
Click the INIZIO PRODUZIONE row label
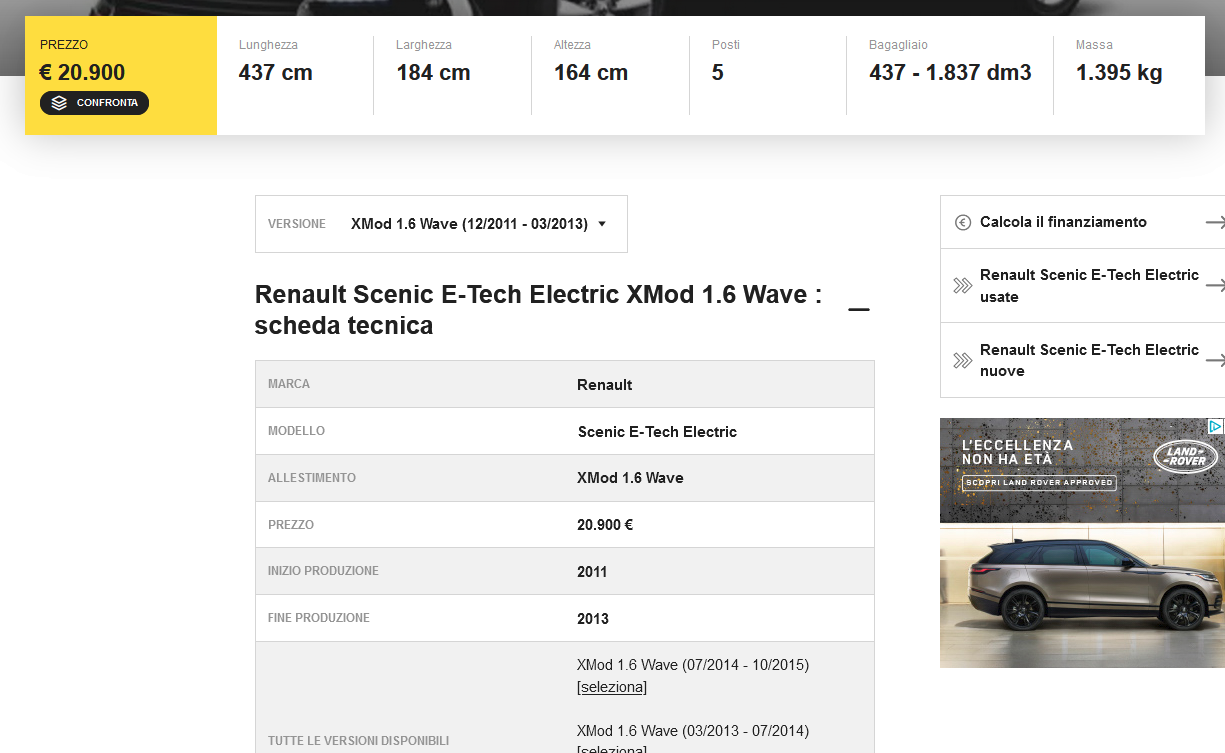323,571
